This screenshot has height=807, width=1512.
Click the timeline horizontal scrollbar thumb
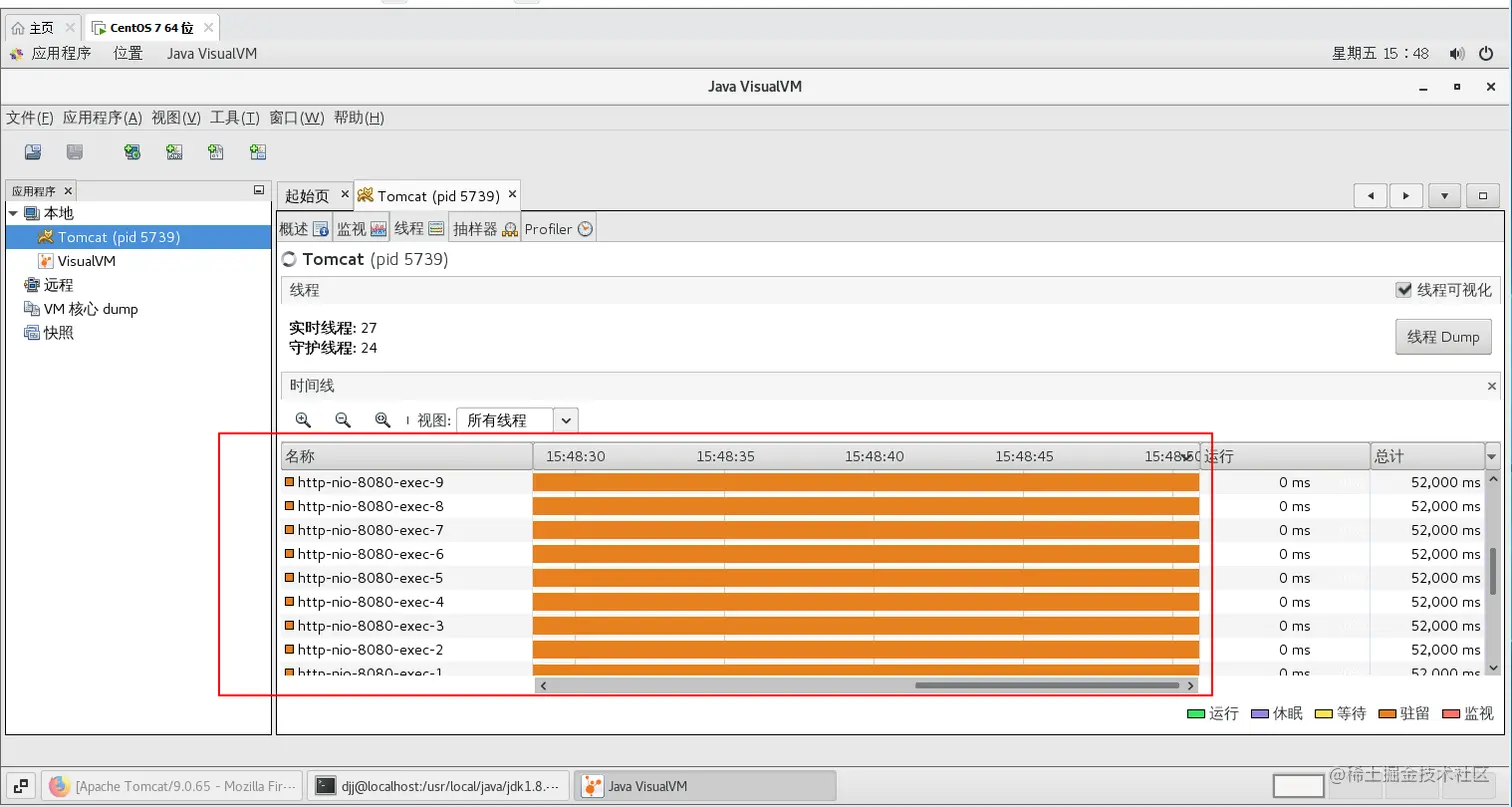click(1047, 686)
